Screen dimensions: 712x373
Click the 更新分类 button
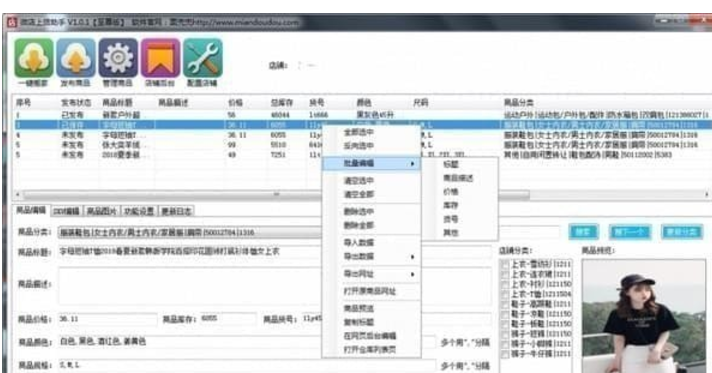pyautogui.click(x=682, y=232)
